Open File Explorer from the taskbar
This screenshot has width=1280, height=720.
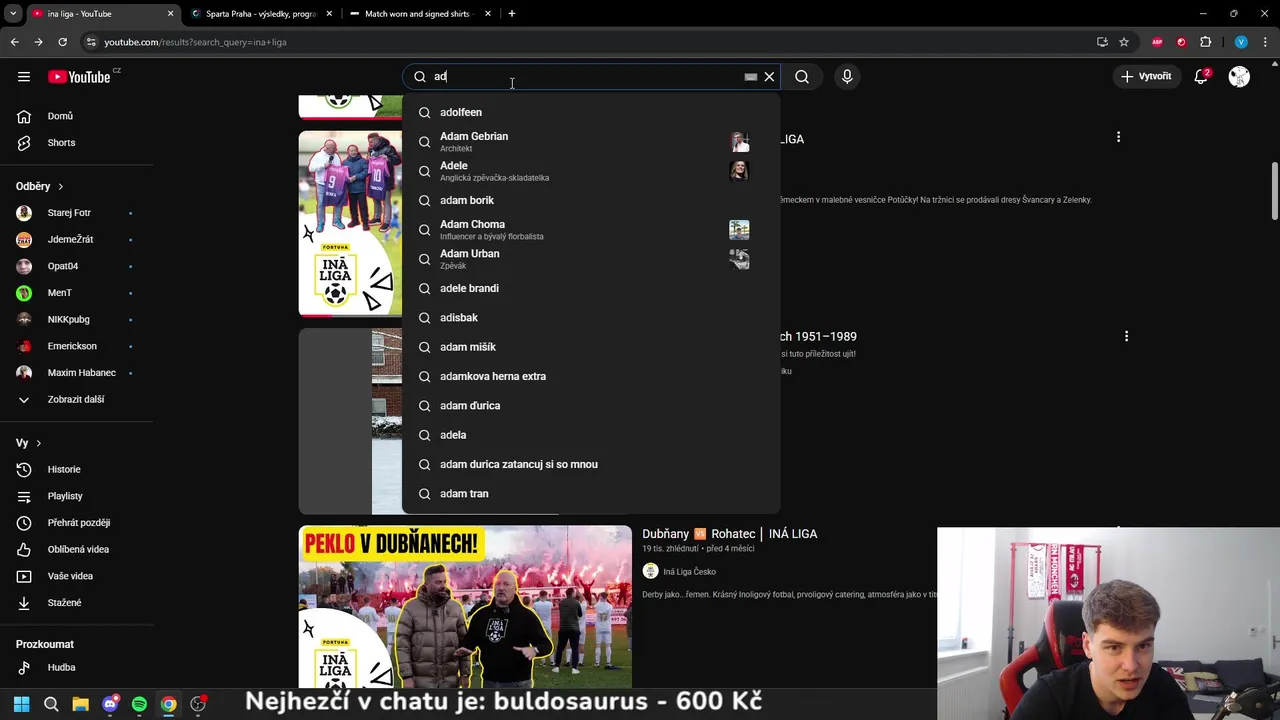(x=80, y=704)
